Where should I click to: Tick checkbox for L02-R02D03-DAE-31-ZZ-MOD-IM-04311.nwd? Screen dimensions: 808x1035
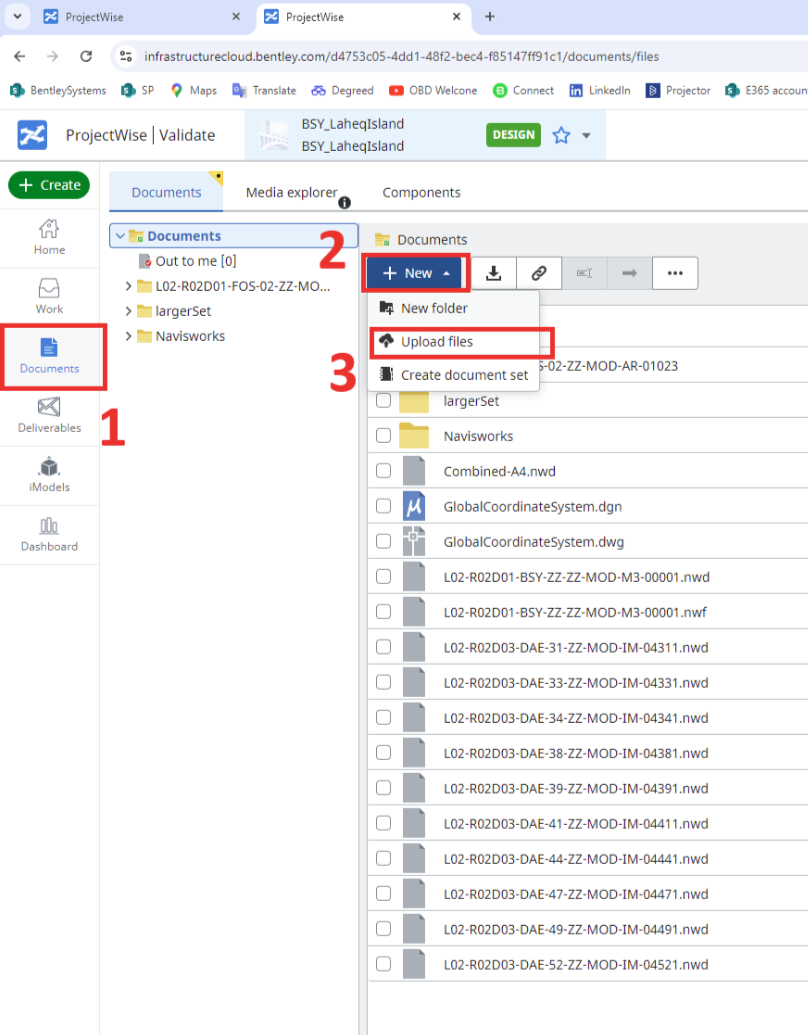coord(384,647)
